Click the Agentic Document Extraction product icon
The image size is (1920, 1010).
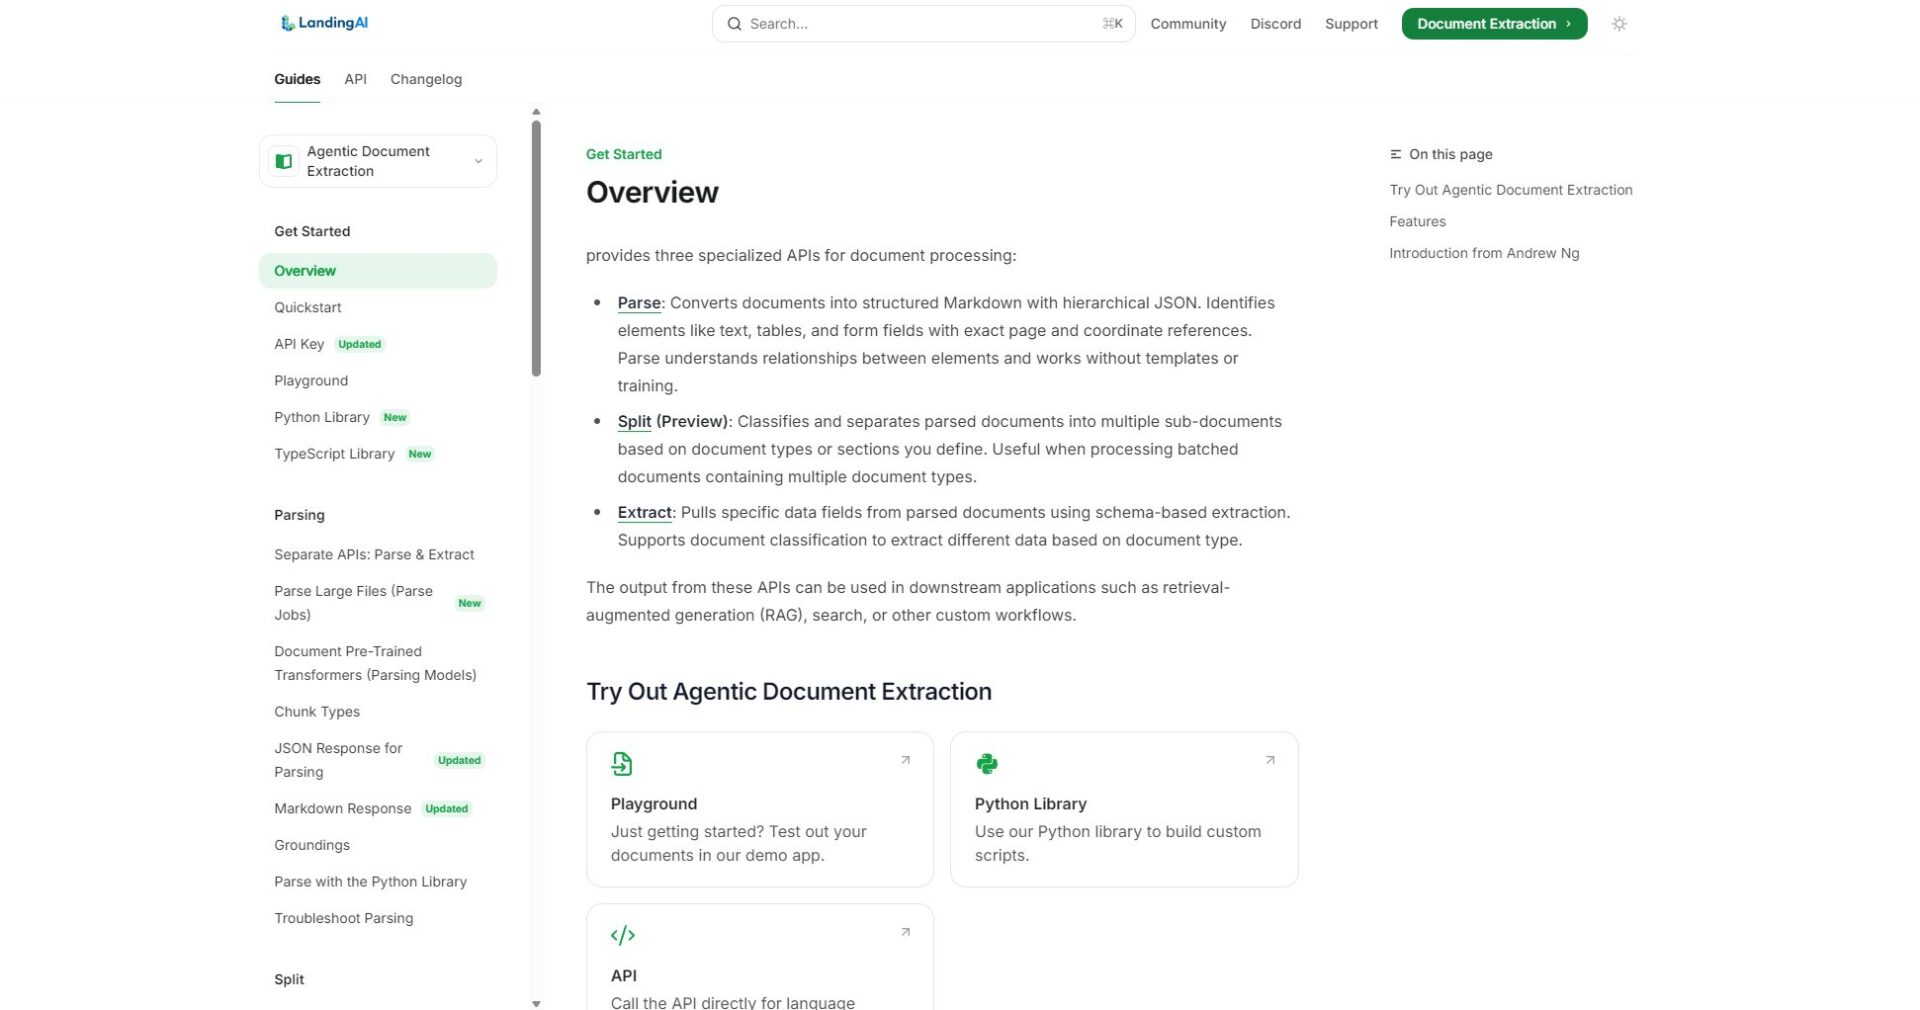tap(284, 161)
